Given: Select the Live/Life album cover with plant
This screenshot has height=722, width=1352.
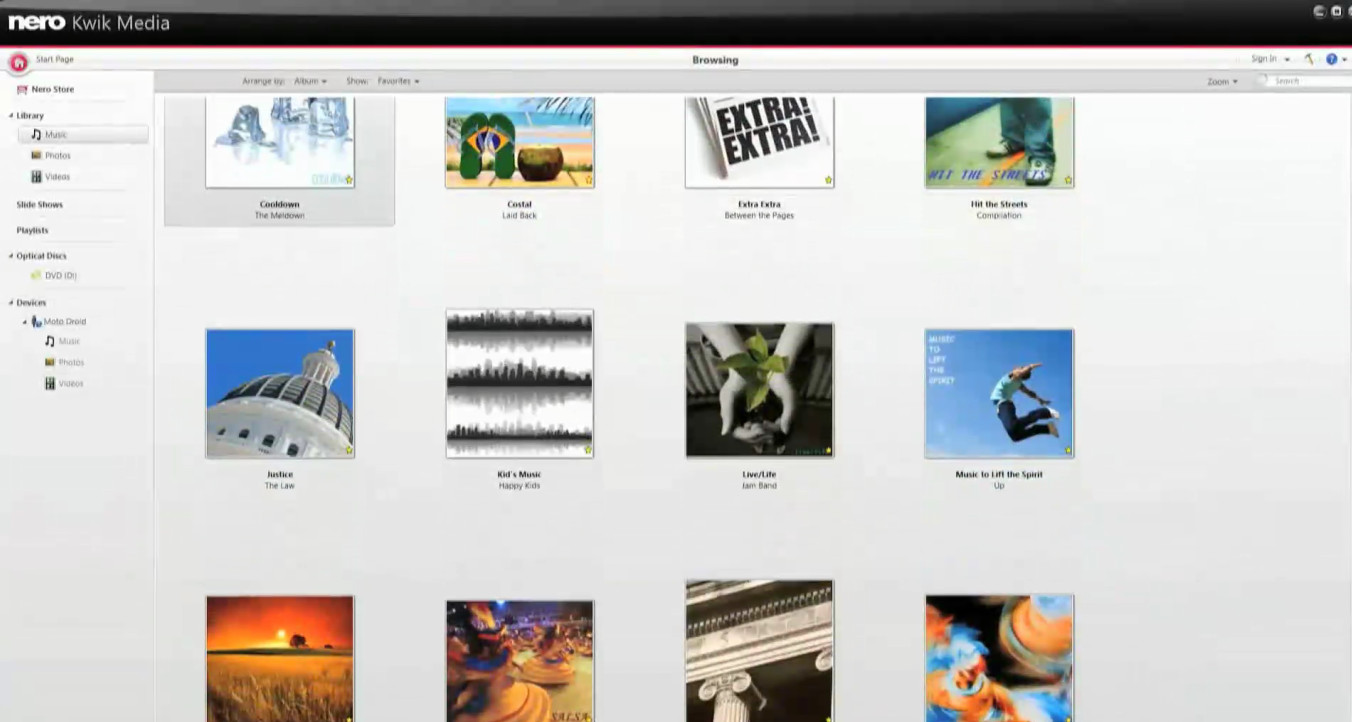Looking at the screenshot, I should [760, 390].
